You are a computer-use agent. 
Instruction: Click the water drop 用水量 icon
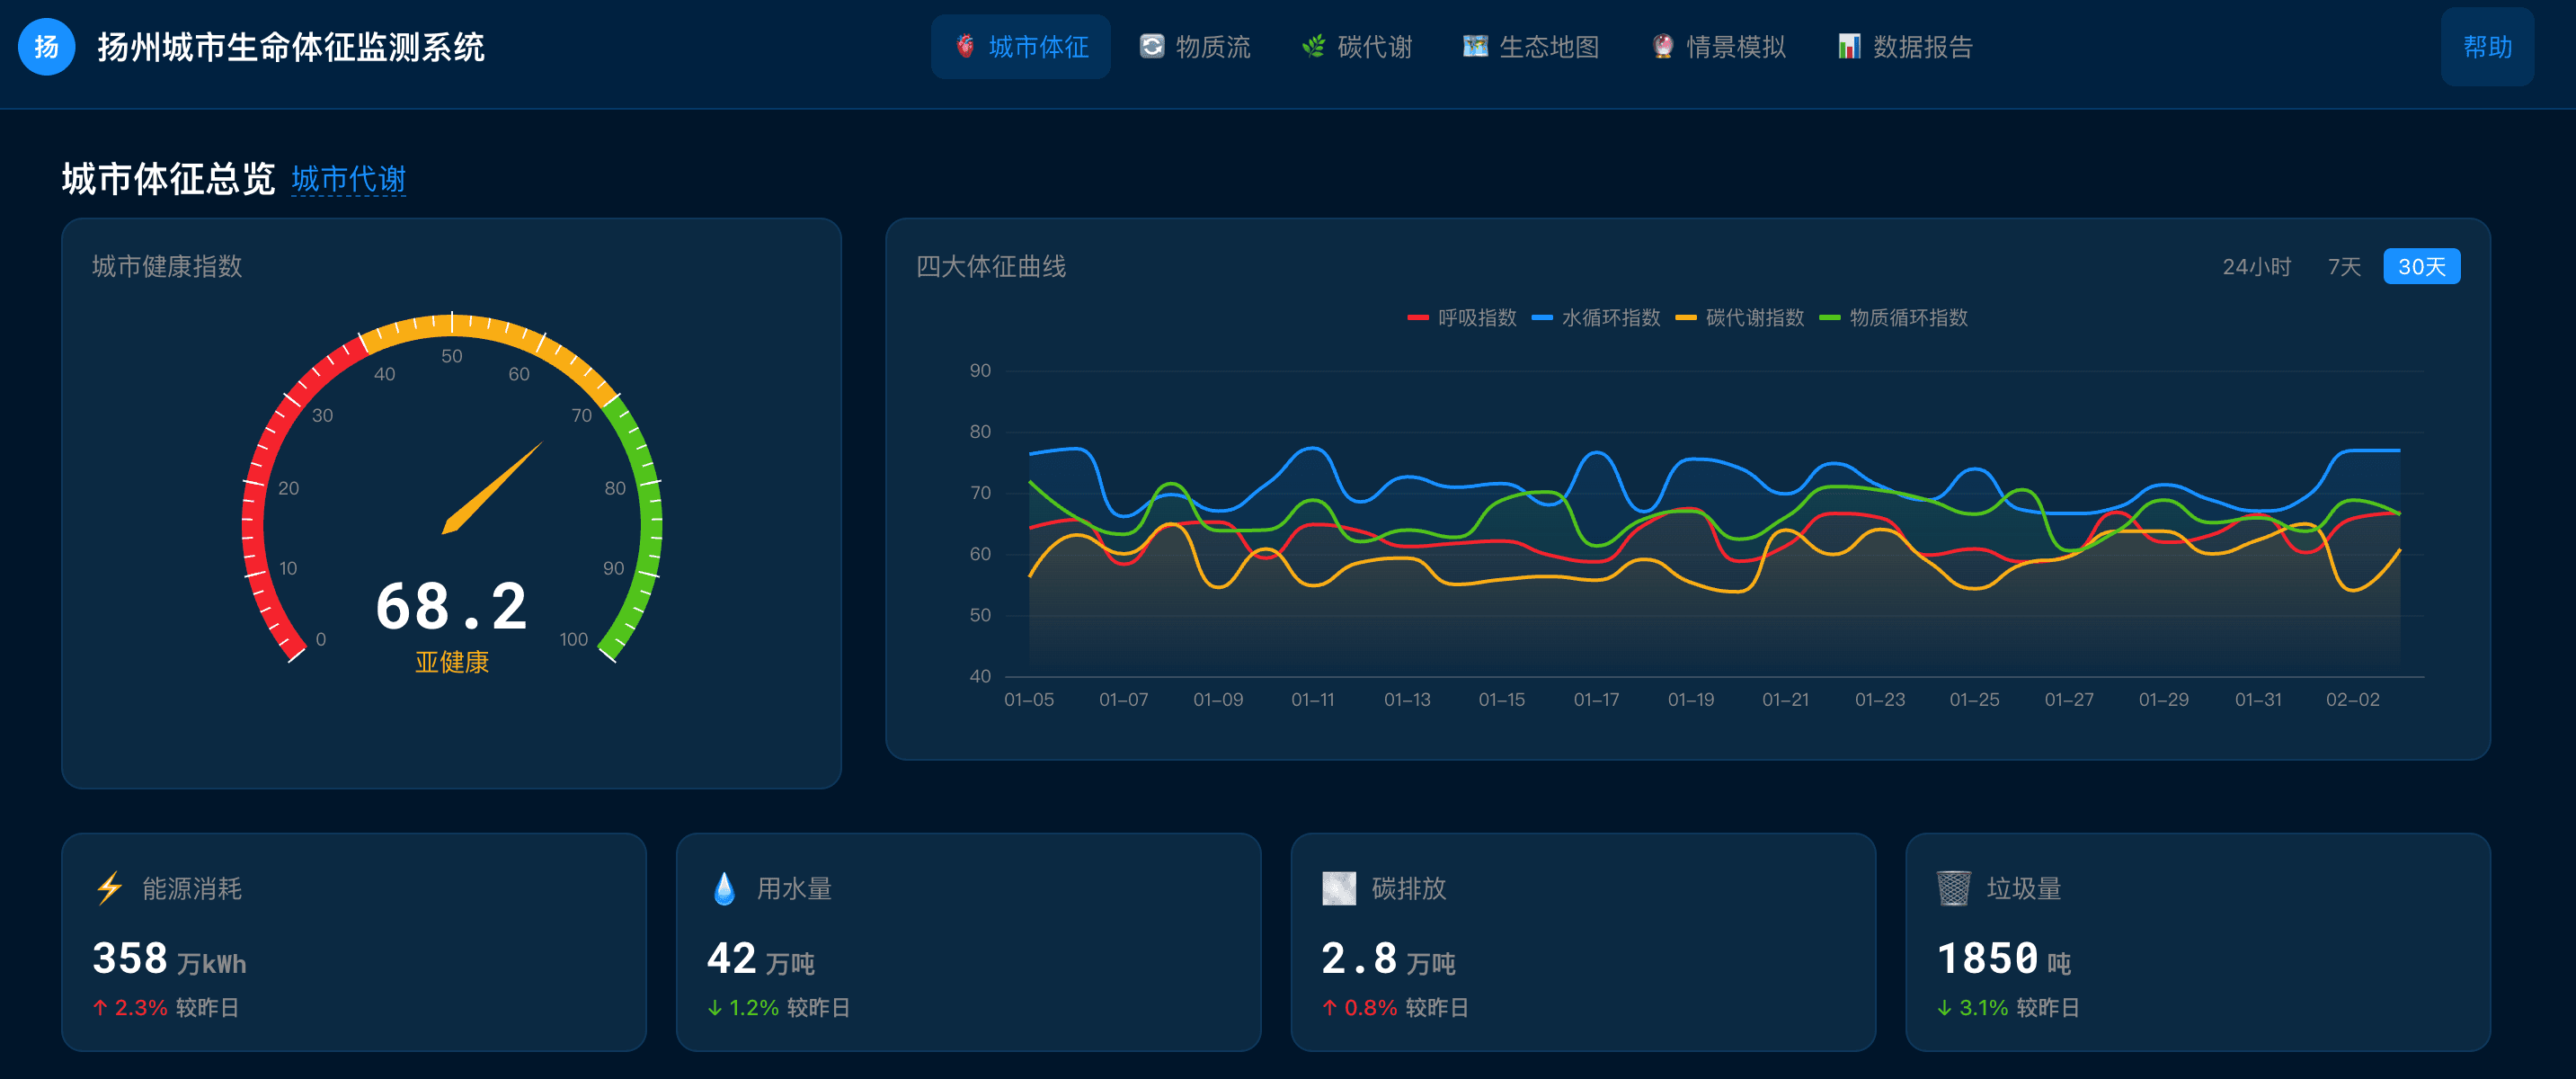(x=724, y=888)
